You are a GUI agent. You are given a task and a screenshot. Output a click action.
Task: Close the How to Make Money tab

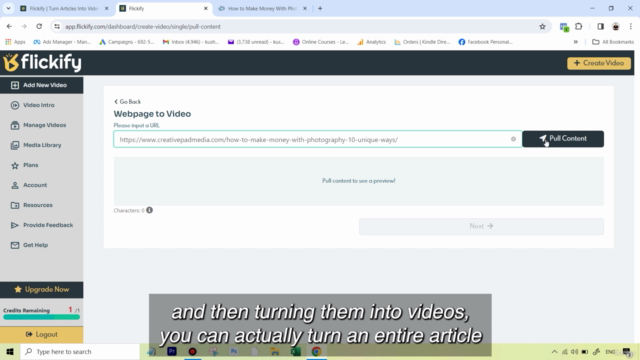pos(305,8)
